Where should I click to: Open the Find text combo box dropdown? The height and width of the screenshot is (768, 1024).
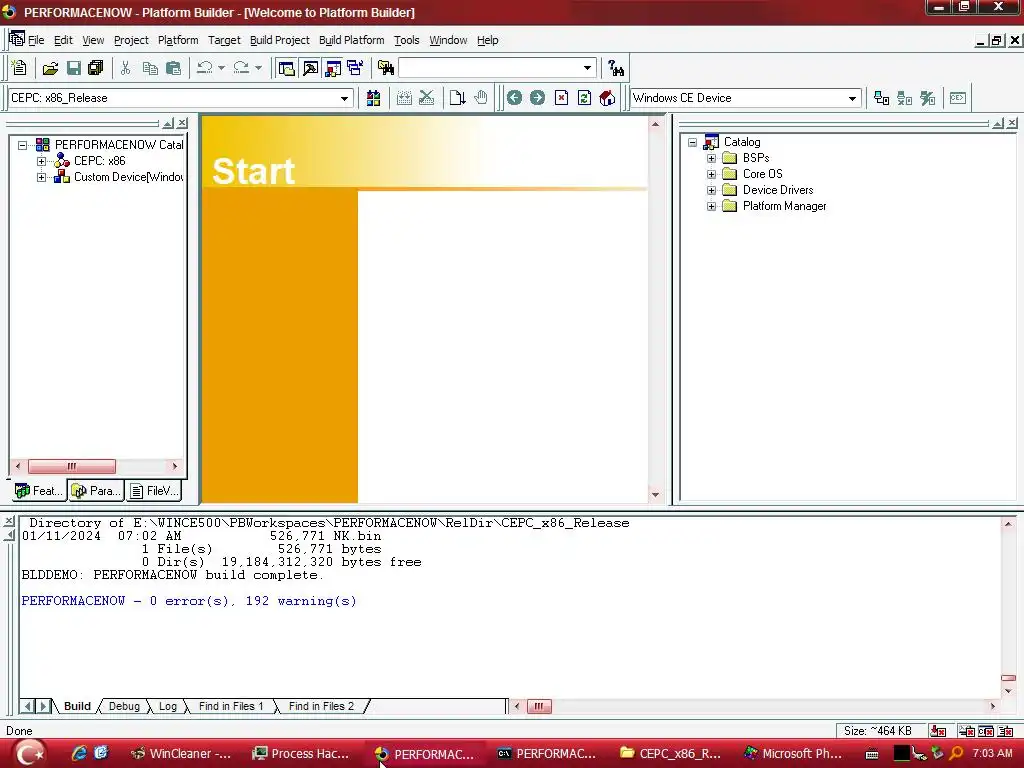(587, 68)
